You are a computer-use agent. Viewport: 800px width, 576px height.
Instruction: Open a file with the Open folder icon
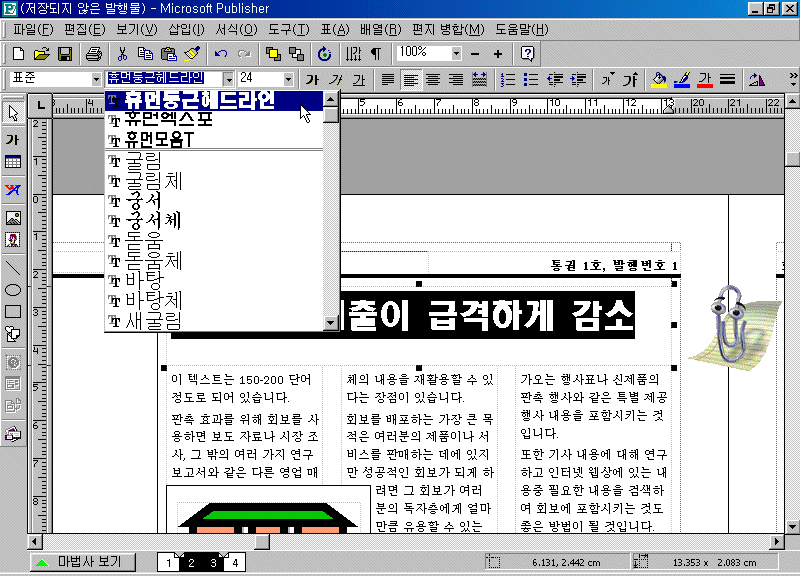pyautogui.click(x=41, y=54)
